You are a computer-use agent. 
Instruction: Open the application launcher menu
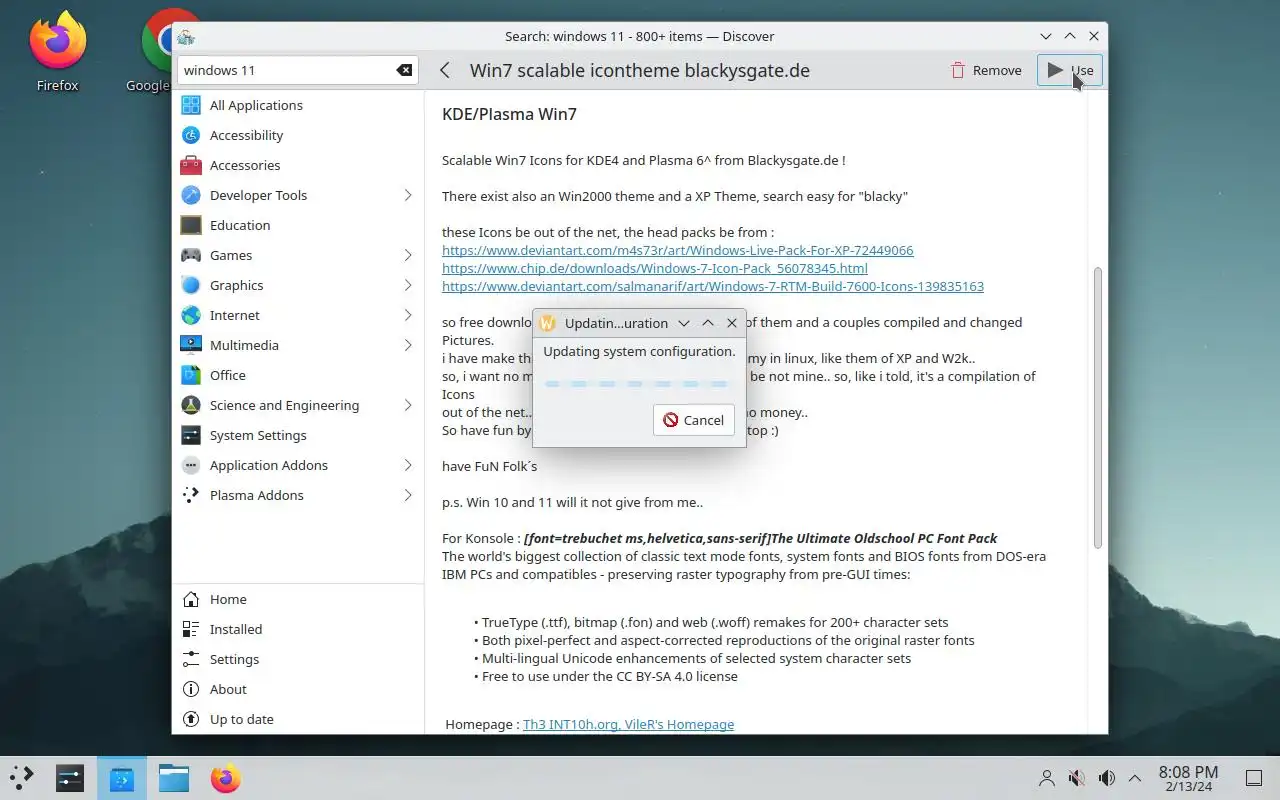pos(22,778)
